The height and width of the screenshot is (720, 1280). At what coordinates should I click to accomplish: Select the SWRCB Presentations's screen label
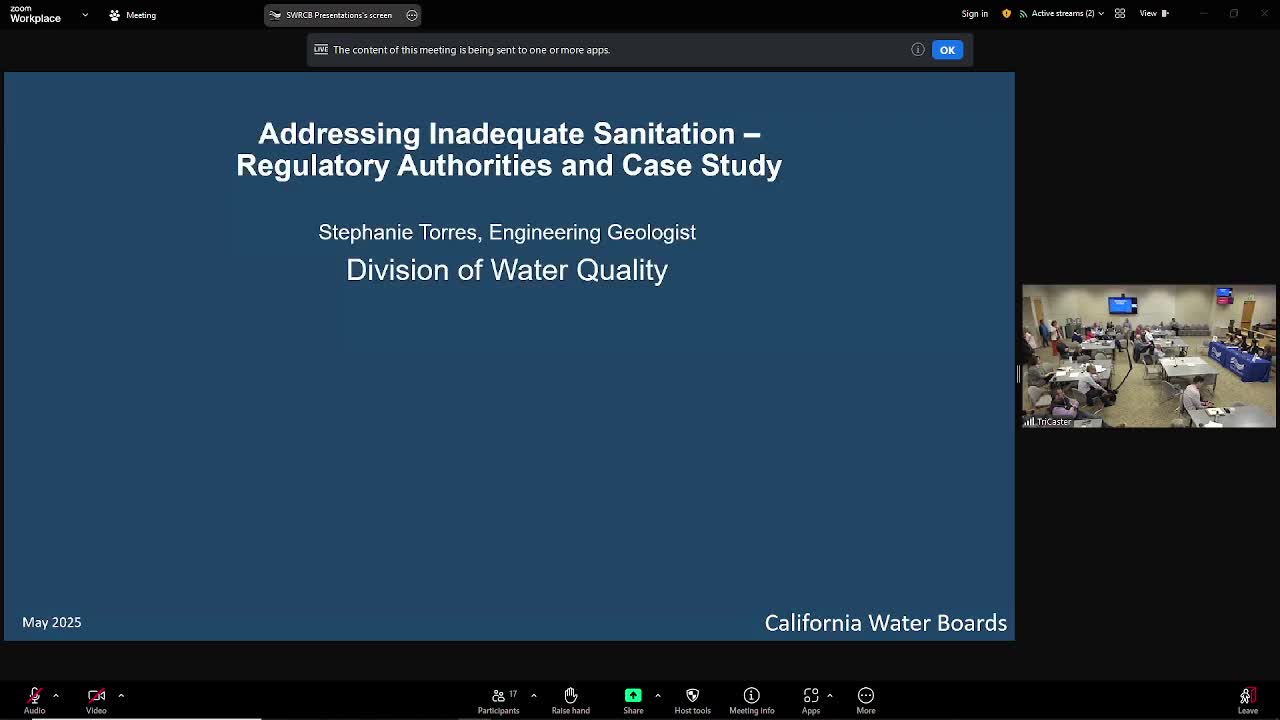coord(338,15)
